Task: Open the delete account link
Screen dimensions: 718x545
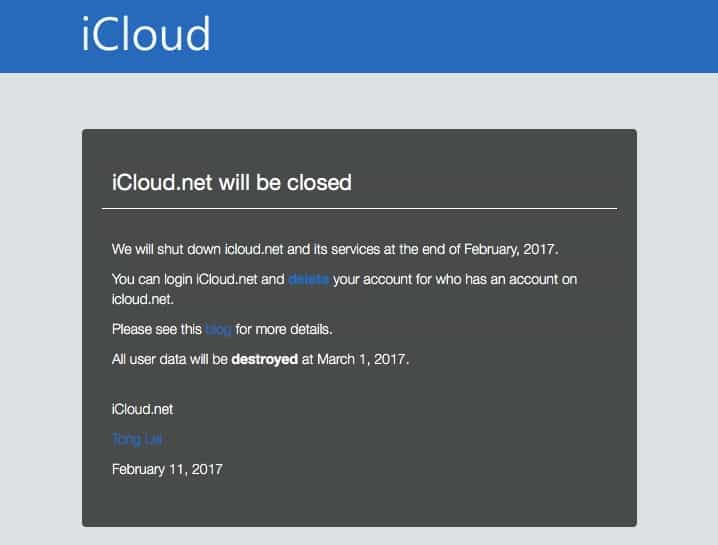Action: (x=308, y=280)
